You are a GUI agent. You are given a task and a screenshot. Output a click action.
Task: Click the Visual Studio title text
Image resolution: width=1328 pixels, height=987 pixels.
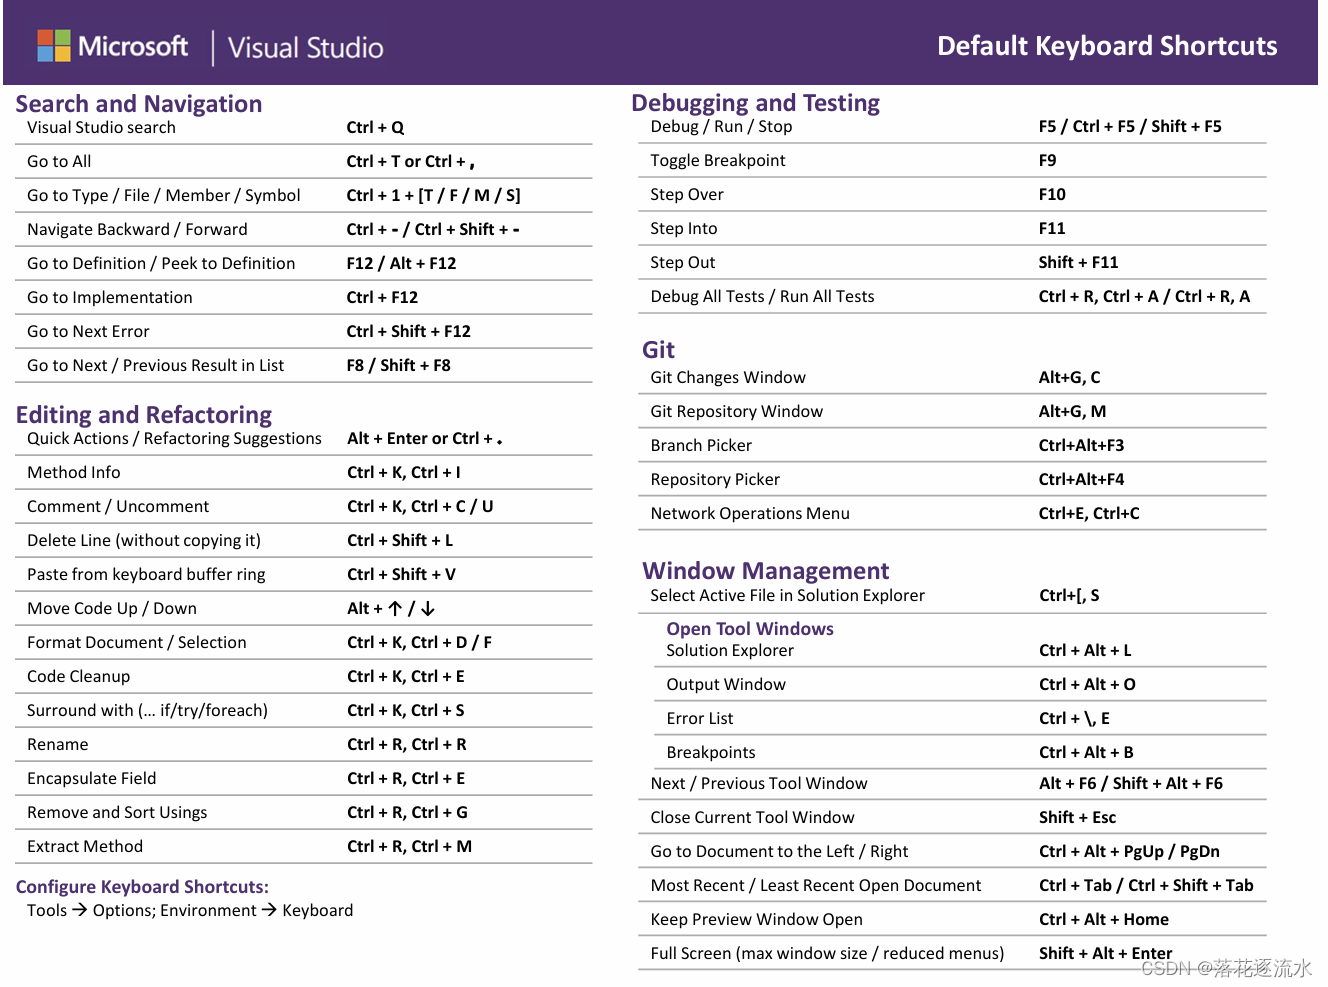(305, 48)
